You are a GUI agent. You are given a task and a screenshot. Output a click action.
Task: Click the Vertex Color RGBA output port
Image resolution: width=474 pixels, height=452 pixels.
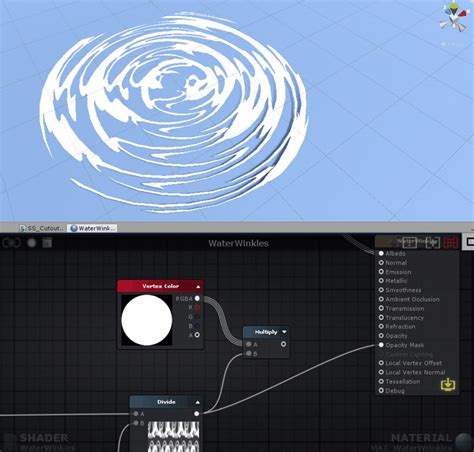[x=197, y=298]
